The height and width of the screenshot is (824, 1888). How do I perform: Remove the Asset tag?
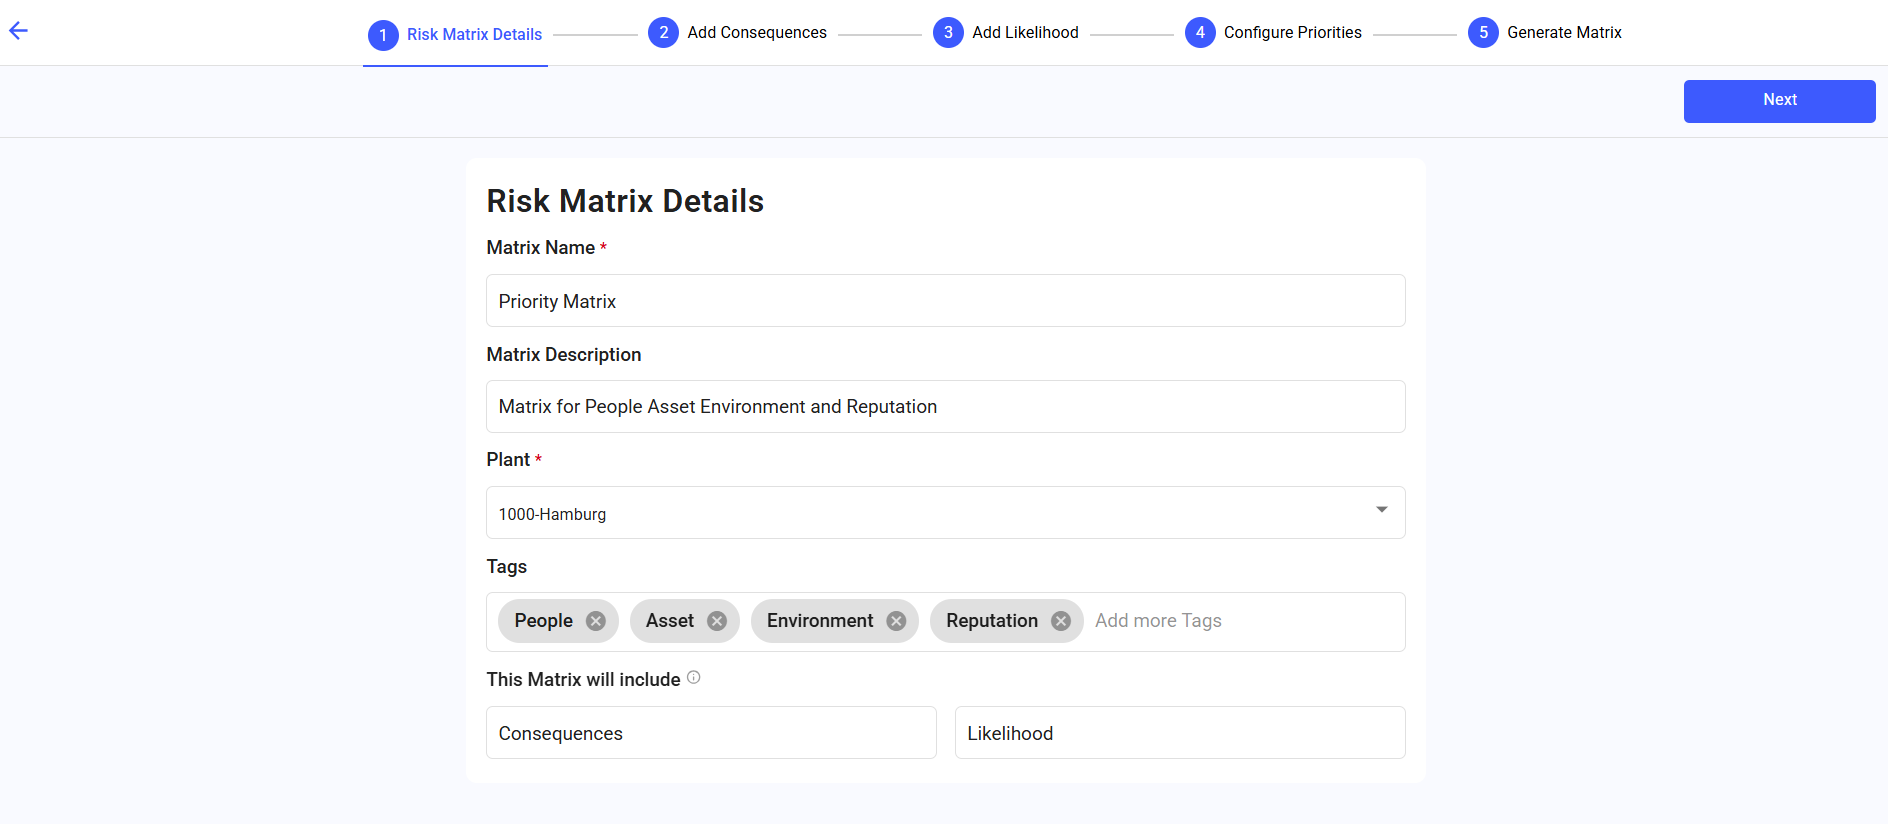click(x=717, y=621)
